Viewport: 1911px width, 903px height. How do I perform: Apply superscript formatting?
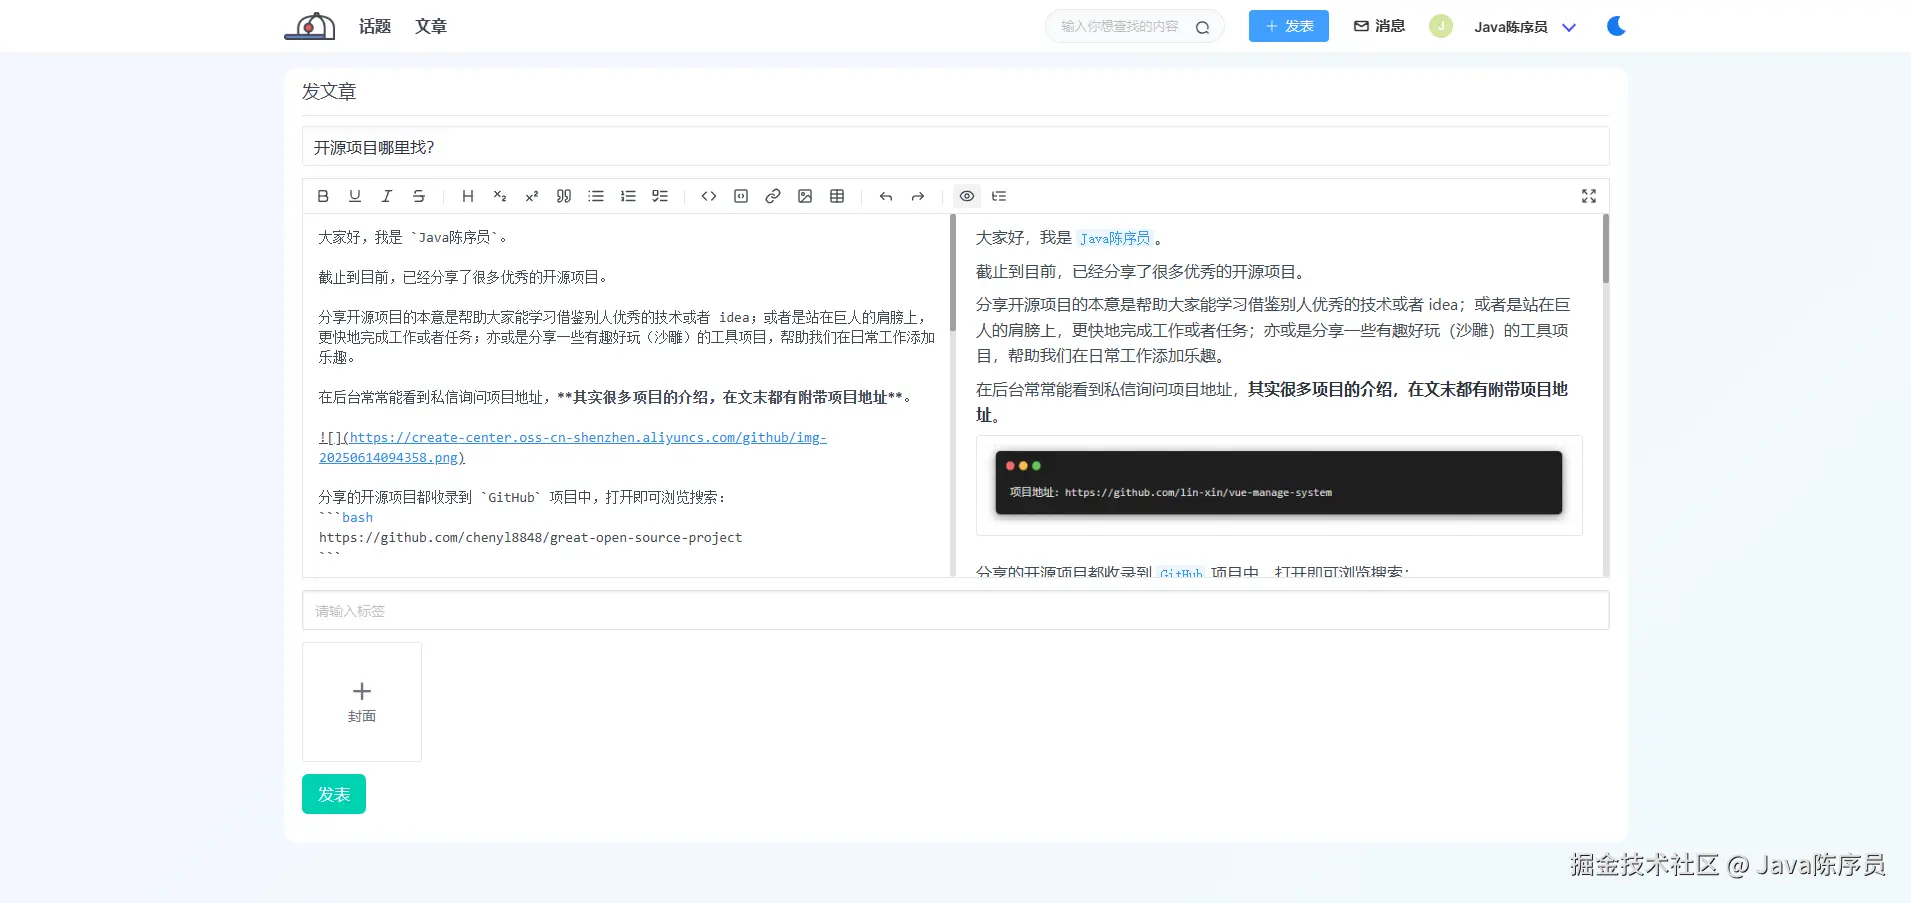(532, 196)
